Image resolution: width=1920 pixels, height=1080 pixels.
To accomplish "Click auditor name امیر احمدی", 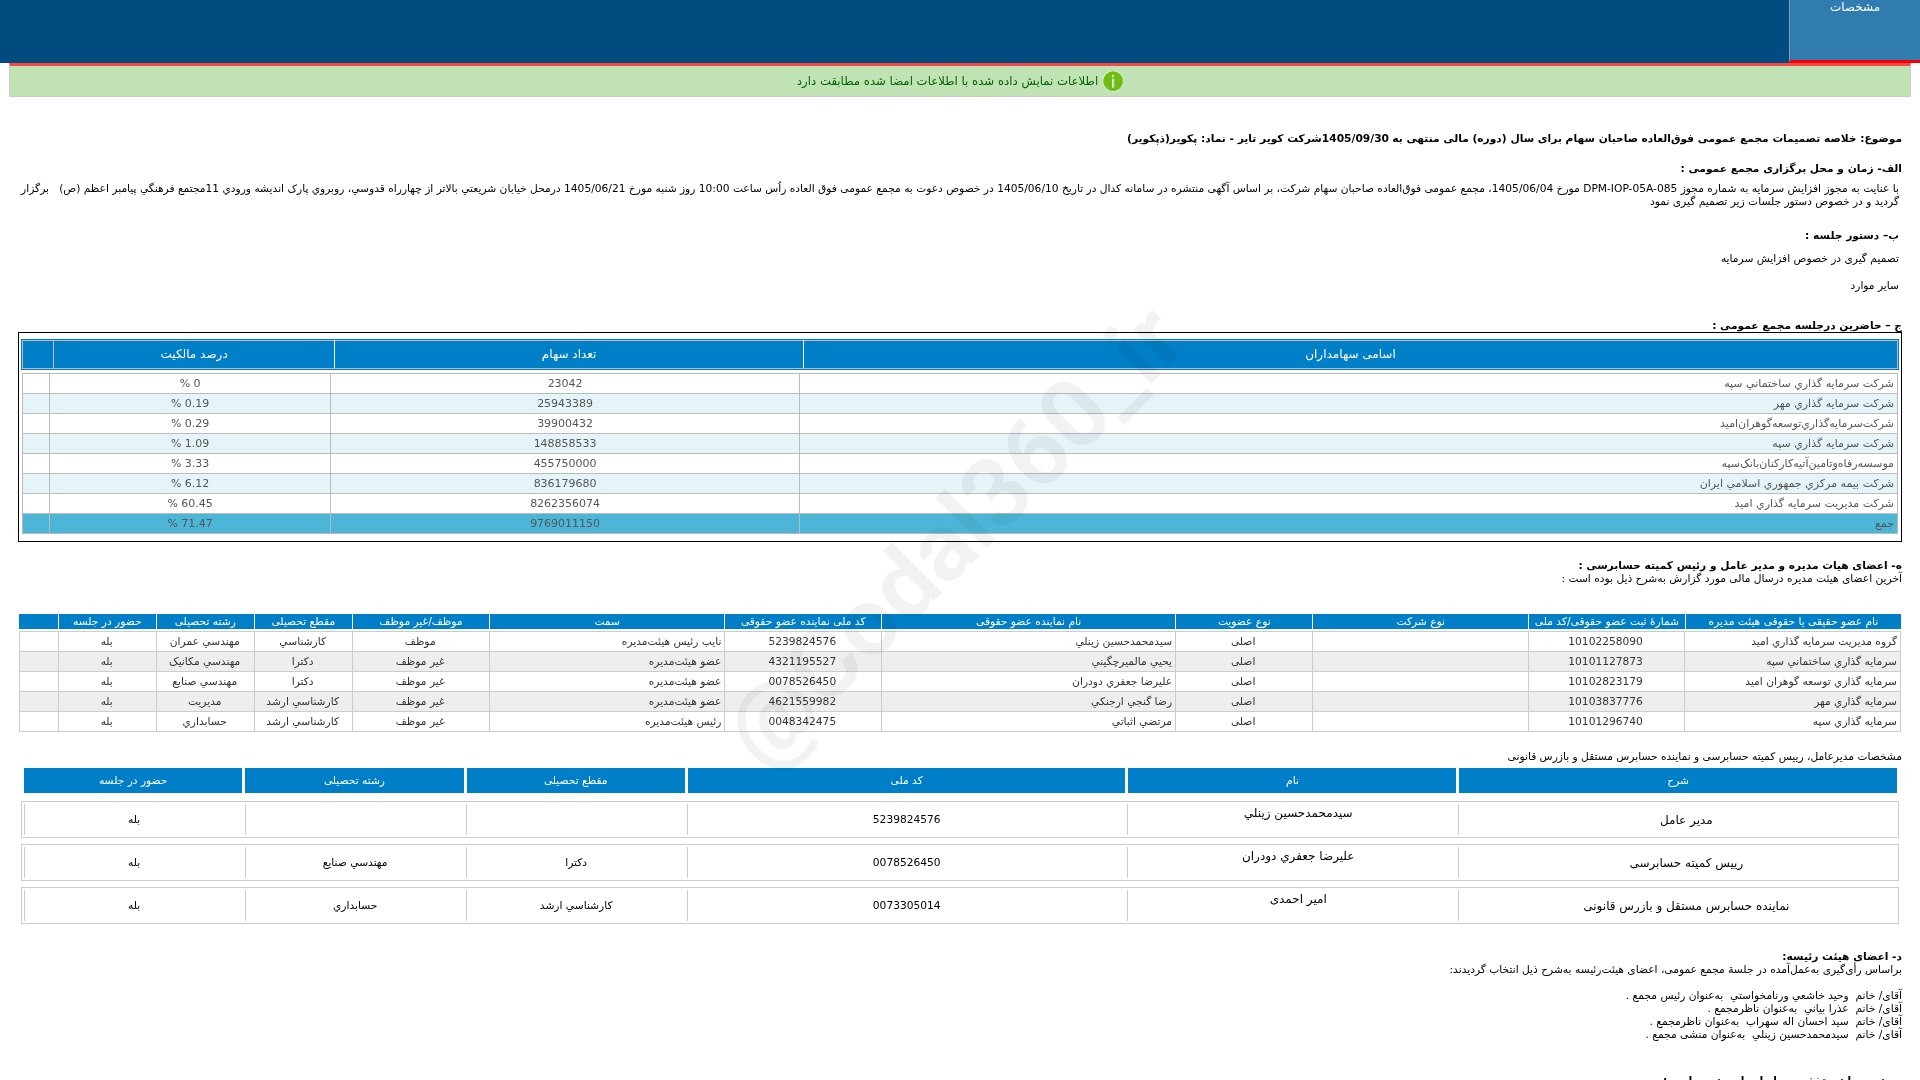I will coord(1297,899).
